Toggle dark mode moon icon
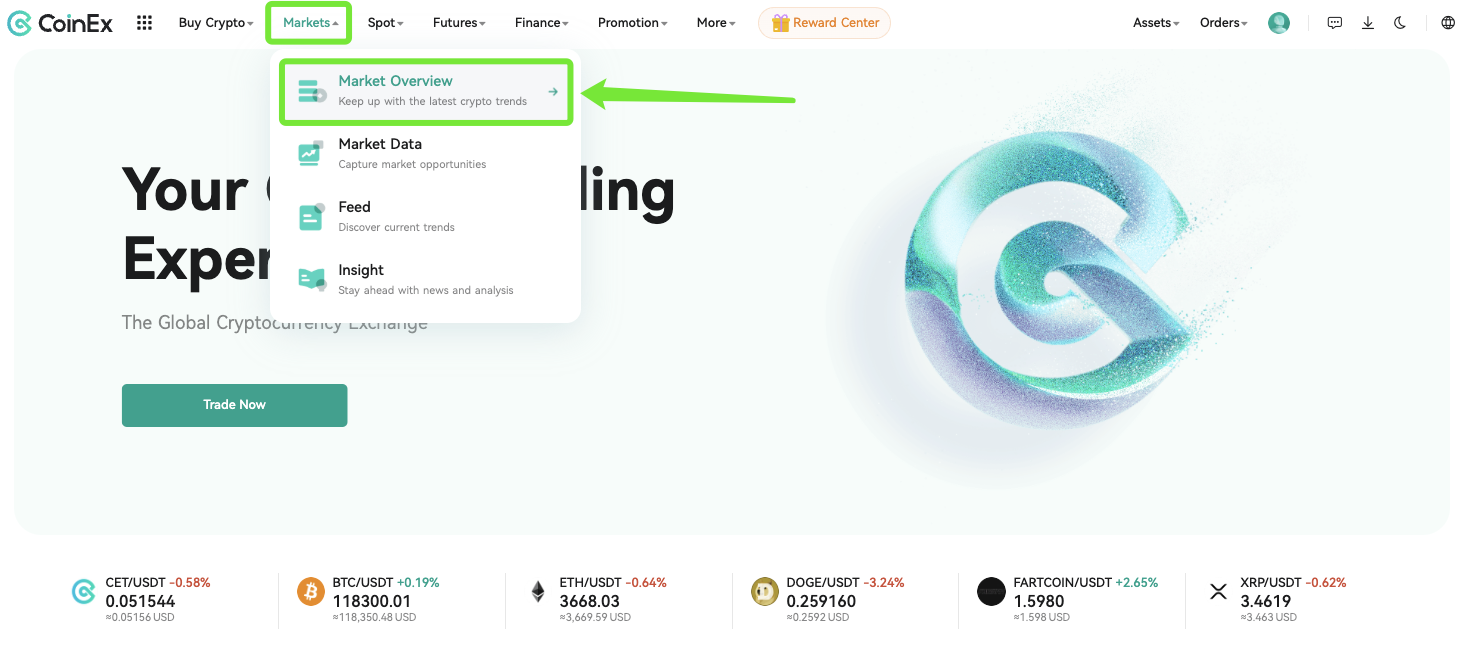 [x=1400, y=23]
